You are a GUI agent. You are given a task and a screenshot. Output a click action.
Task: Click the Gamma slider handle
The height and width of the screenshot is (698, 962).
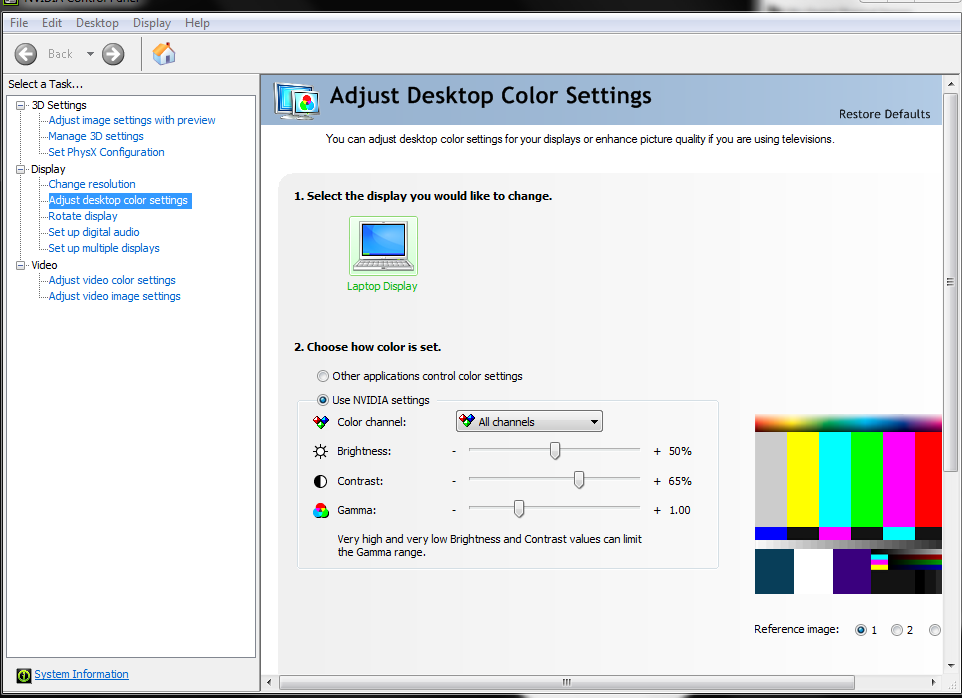[519, 509]
